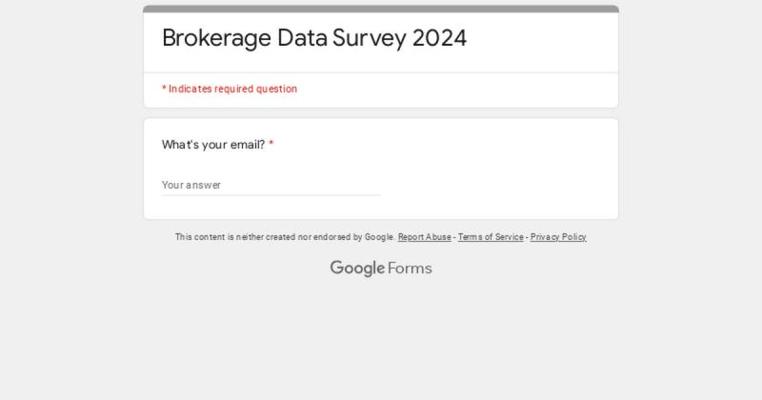Open the Privacy Policy link

point(558,237)
